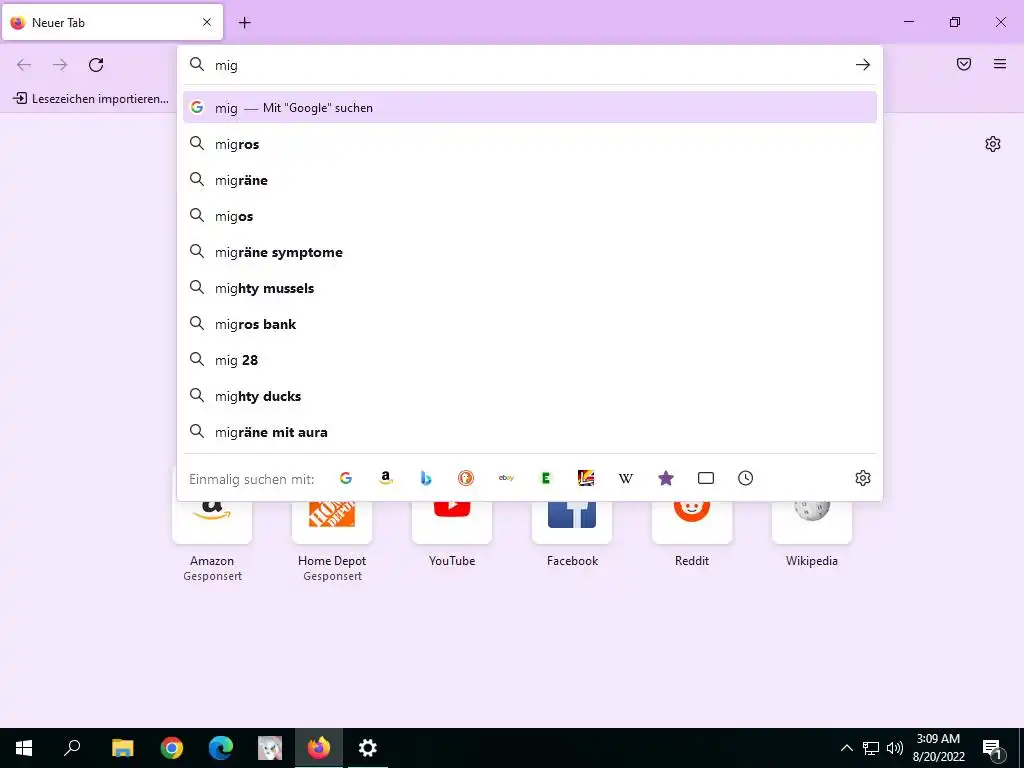
Task: Search once with LEO dictionary icon
Action: [x=586, y=478]
